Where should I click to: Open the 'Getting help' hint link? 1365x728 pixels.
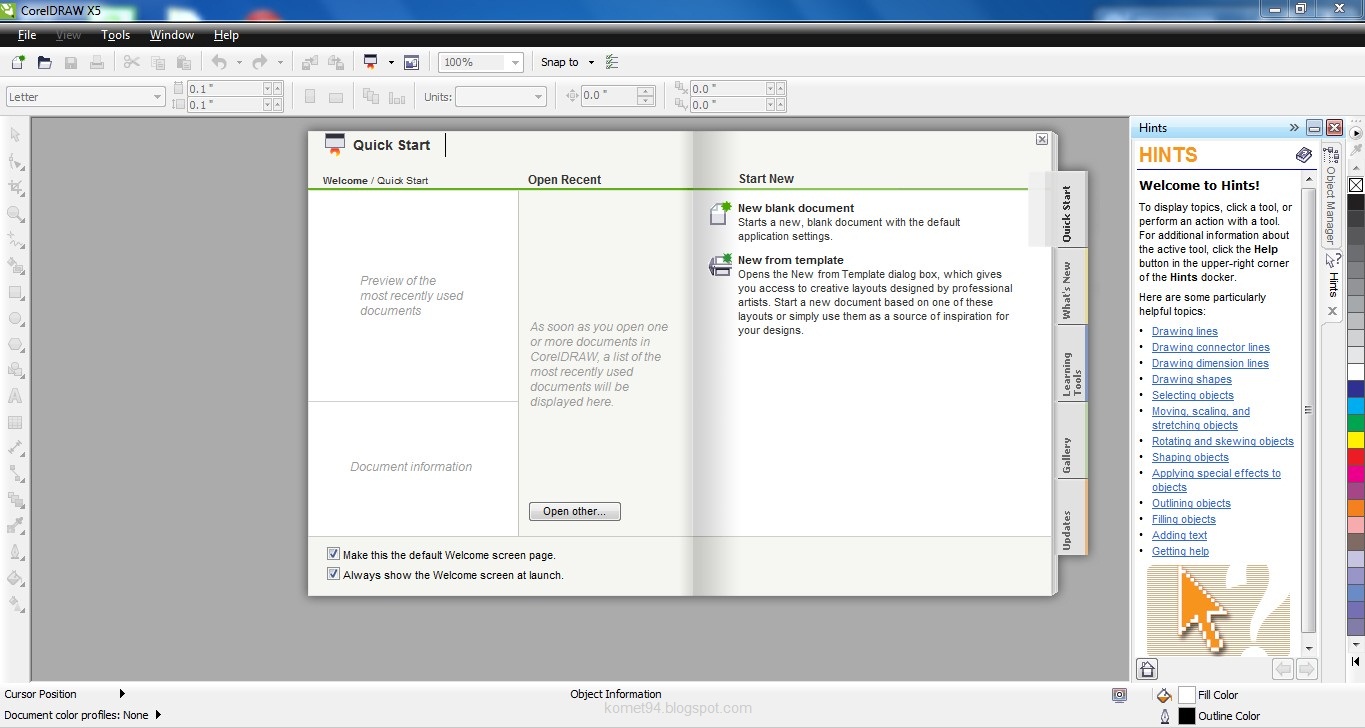1180,551
